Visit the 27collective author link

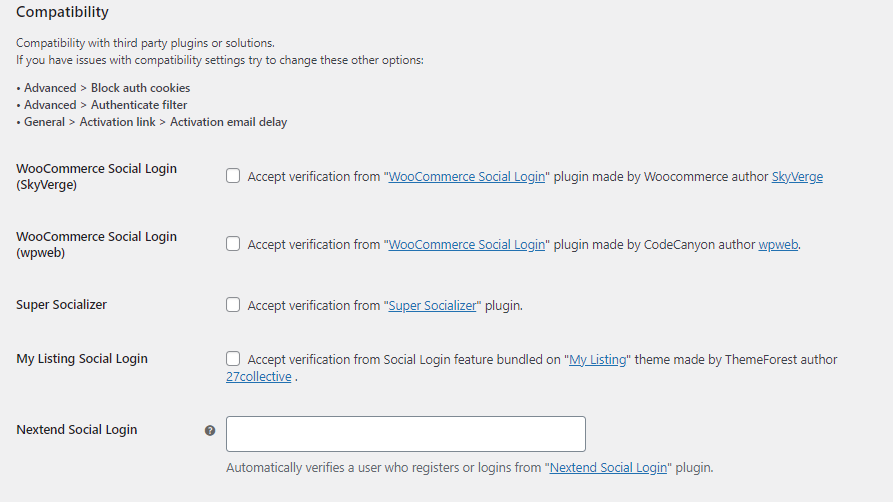(259, 377)
